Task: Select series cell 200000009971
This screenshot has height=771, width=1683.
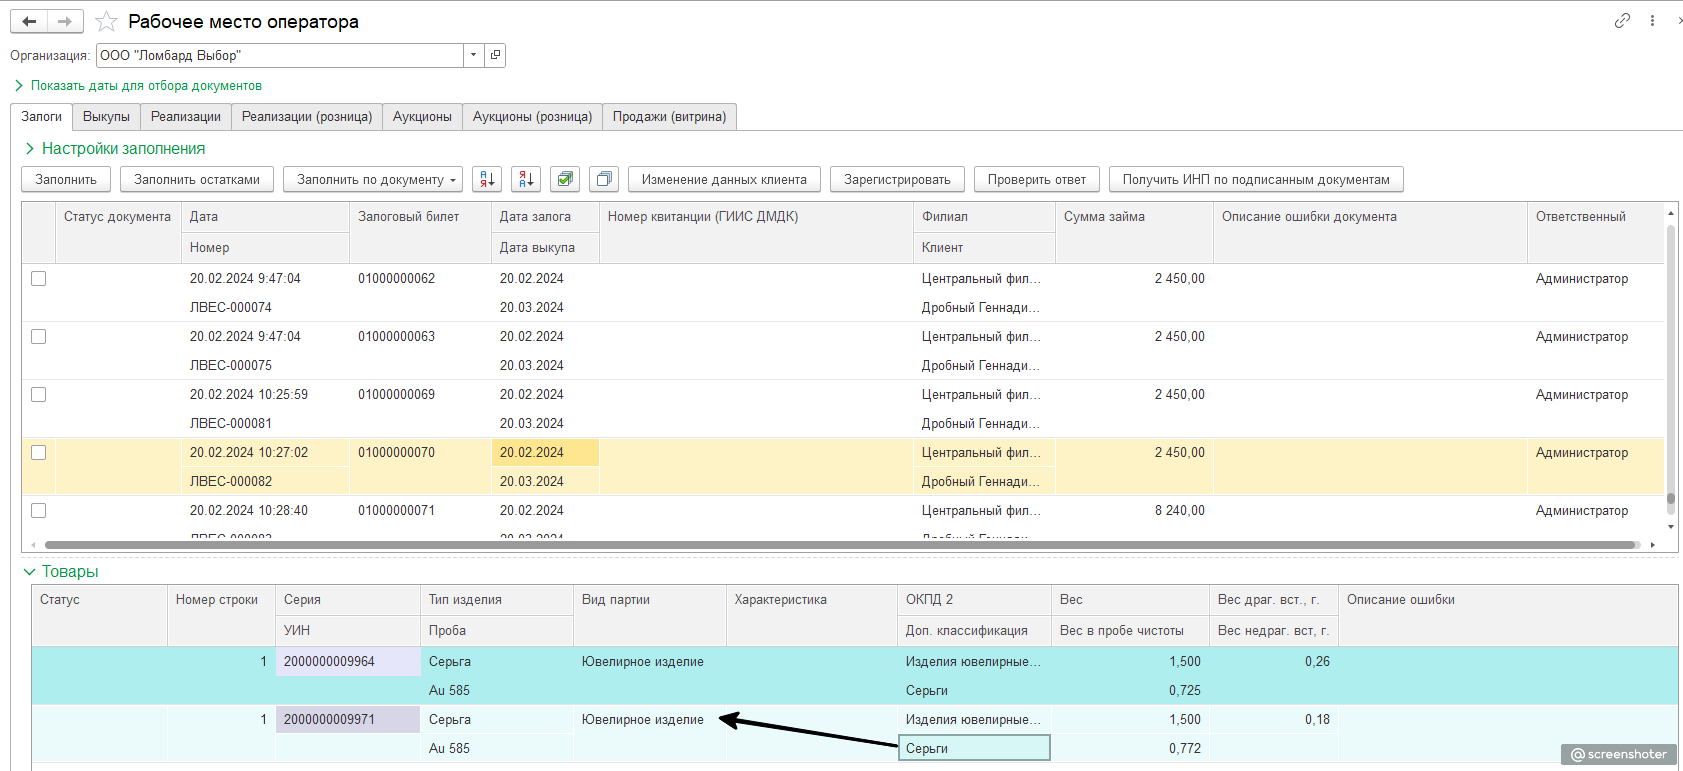Action: click(348, 719)
